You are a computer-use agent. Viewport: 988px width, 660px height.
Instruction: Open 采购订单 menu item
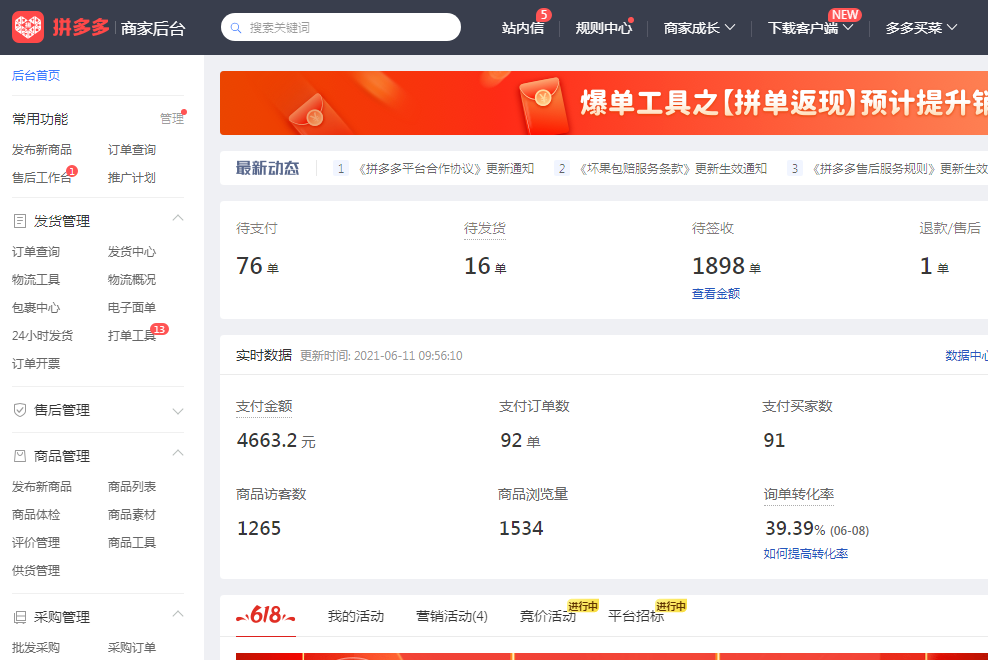(132, 647)
